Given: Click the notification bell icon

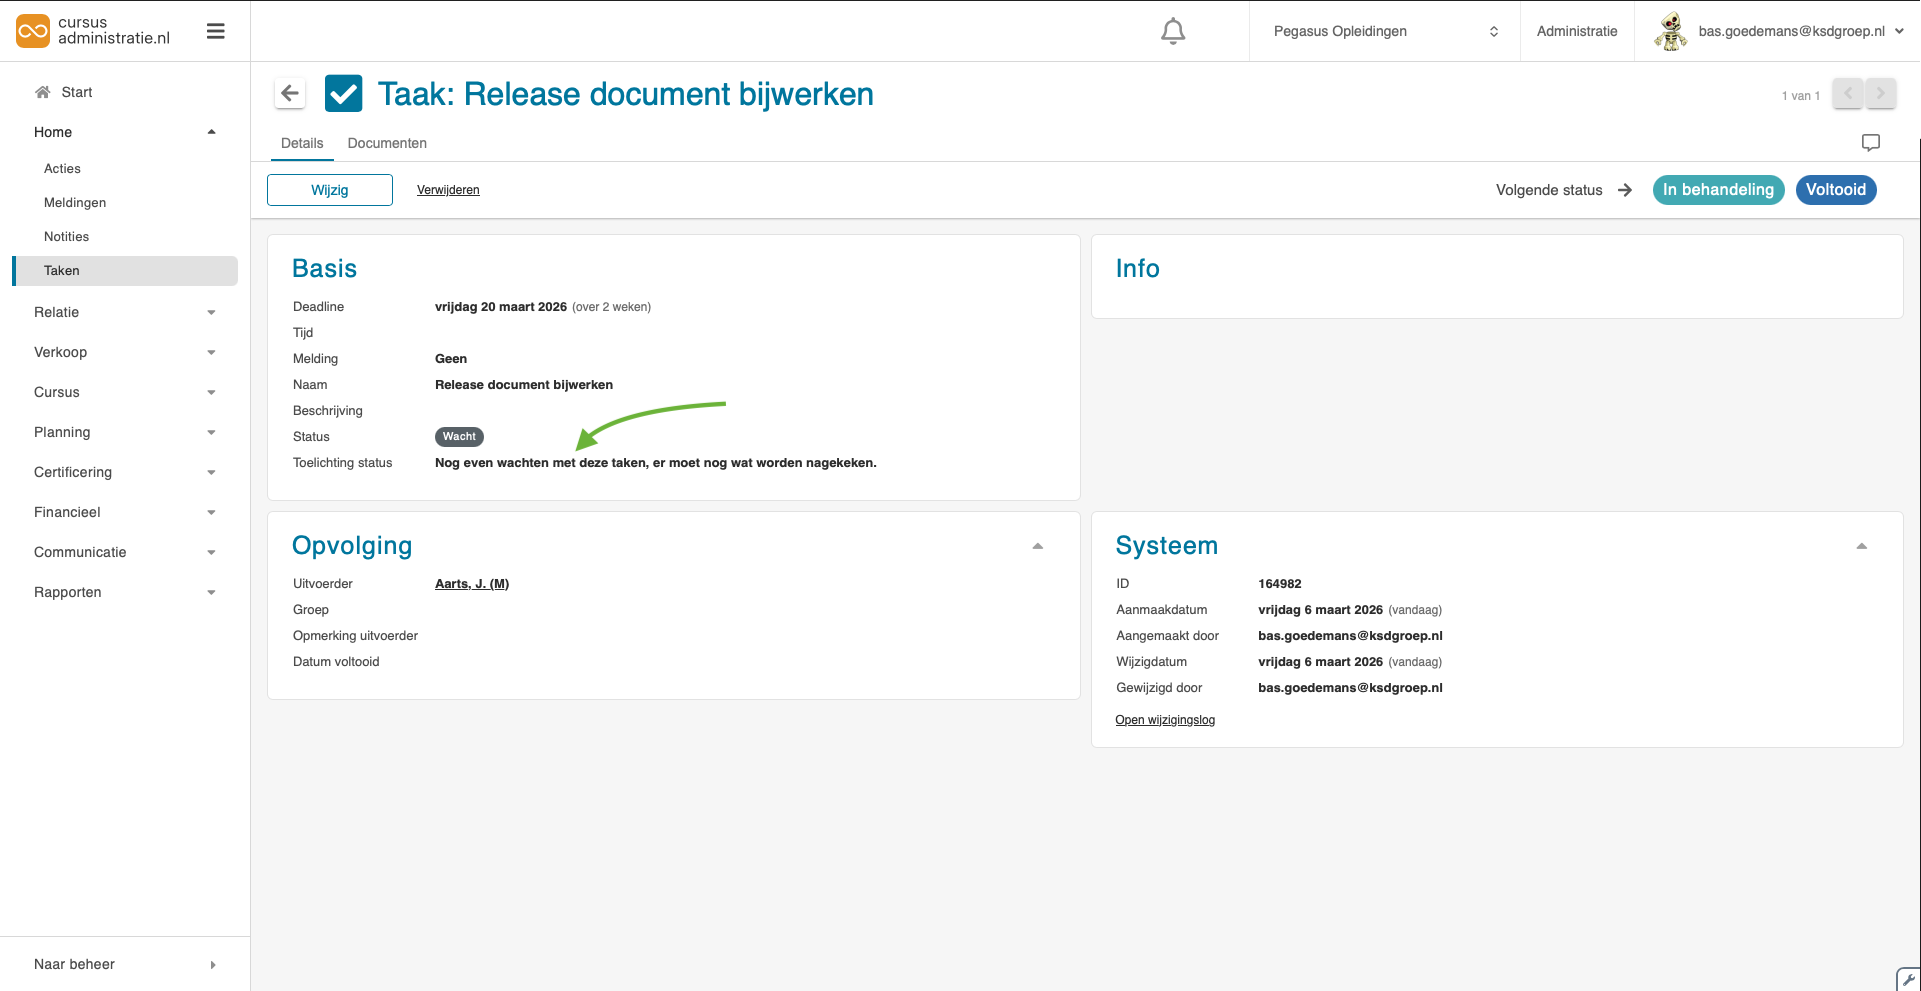Looking at the screenshot, I should (1173, 32).
